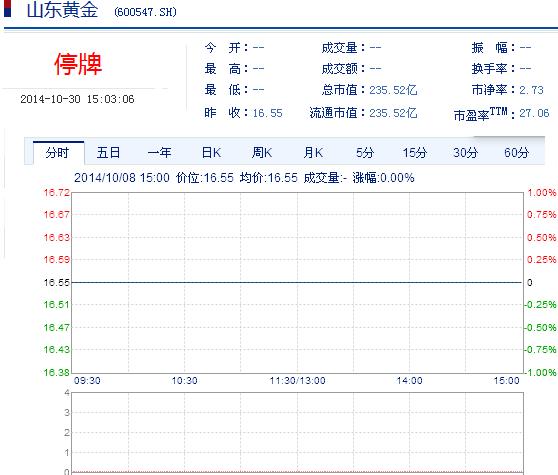This screenshot has width=558, height=475.
Task: Click the 山东黄金 stock name heading
Action: pos(62,10)
